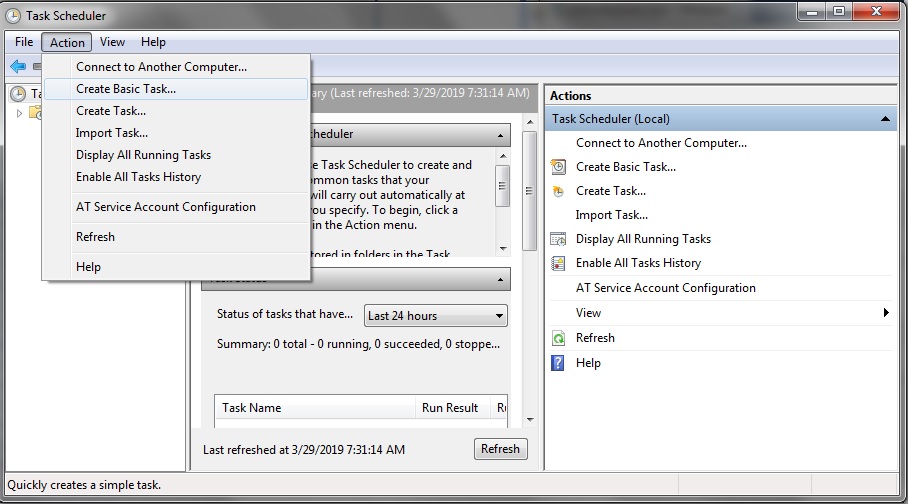Choose Refresh in the Action menu
The width and height of the screenshot is (908, 504).
[176, 237]
